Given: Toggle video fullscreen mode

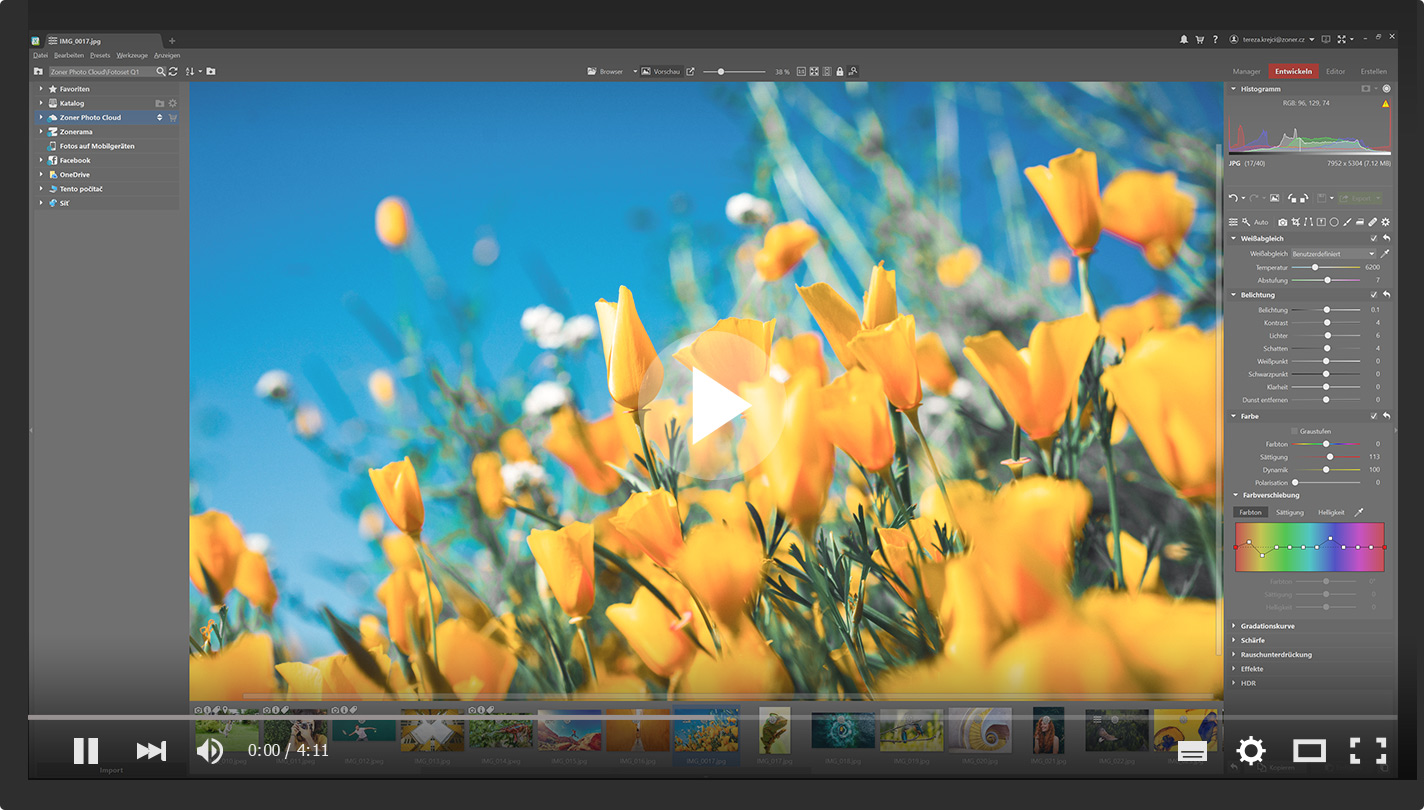Looking at the screenshot, I should 1367,750.
